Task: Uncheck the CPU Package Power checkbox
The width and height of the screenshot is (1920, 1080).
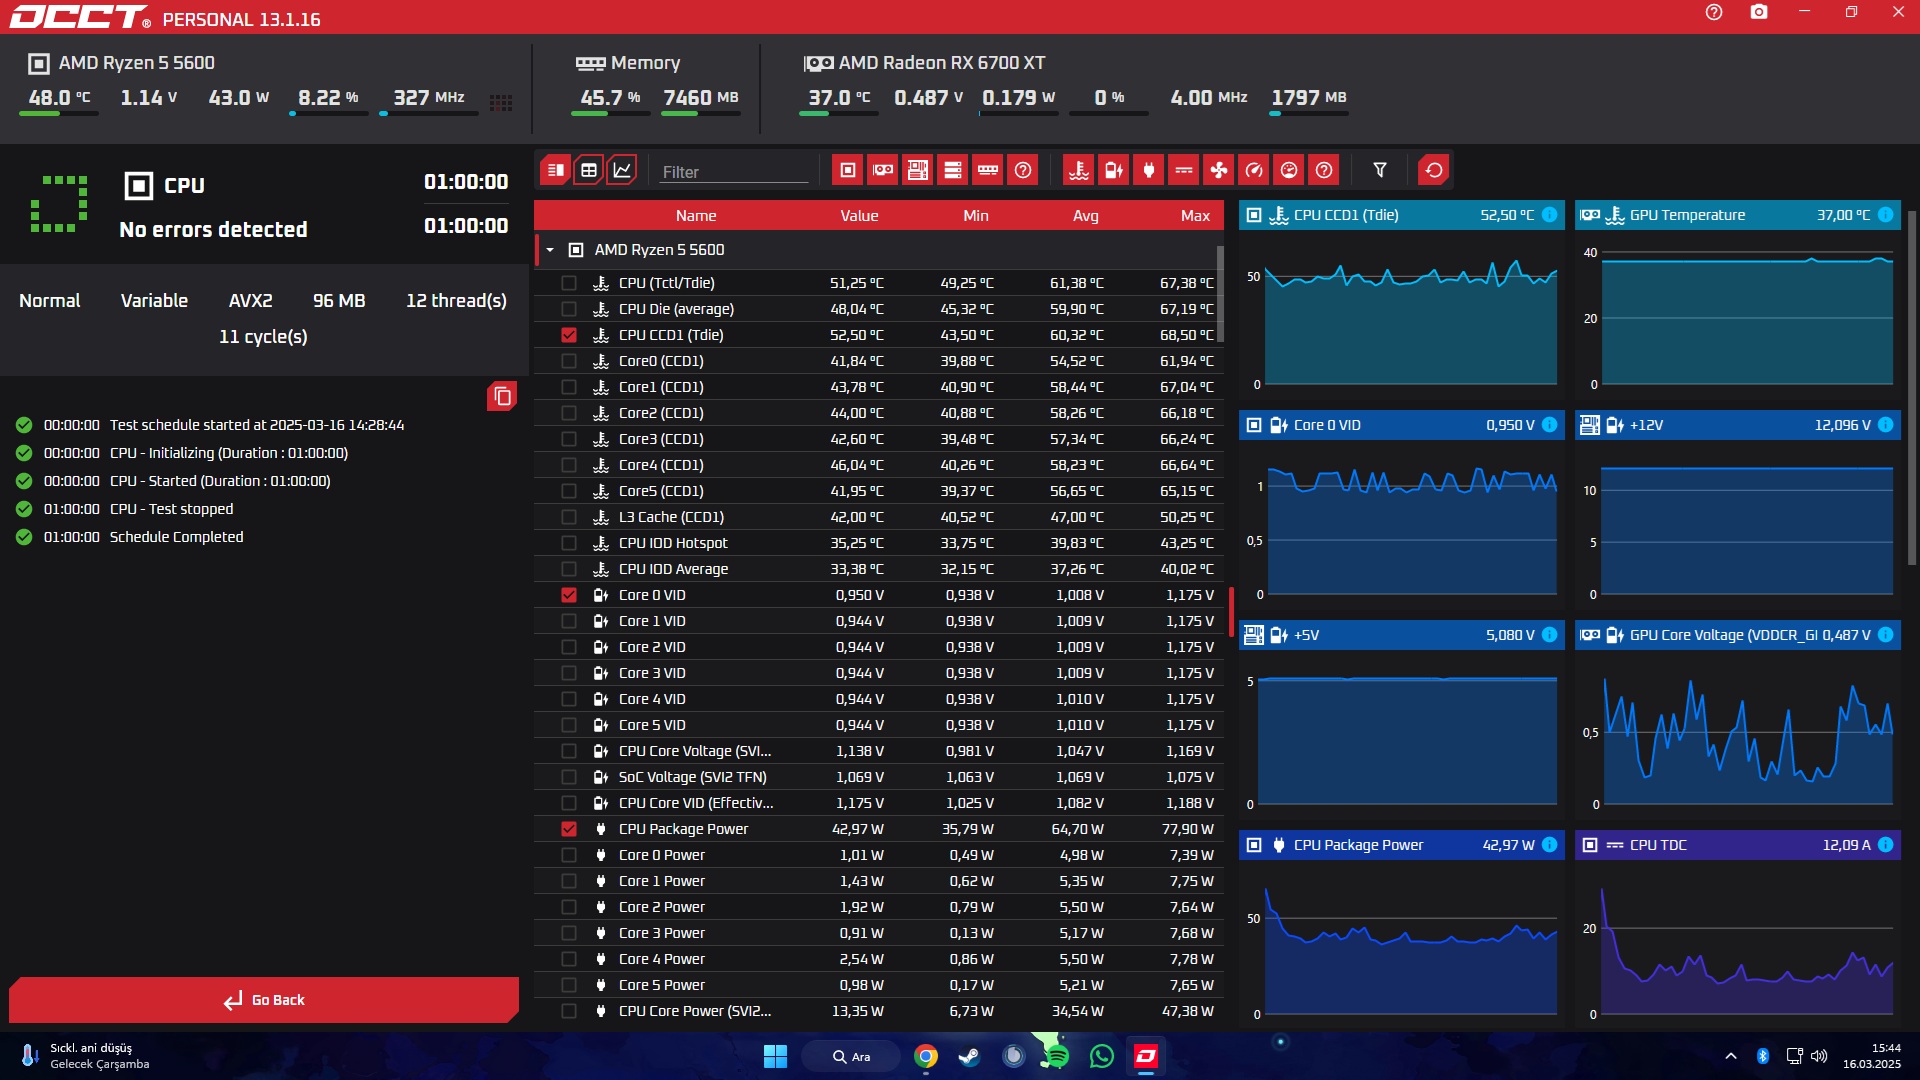Action: 569,829
